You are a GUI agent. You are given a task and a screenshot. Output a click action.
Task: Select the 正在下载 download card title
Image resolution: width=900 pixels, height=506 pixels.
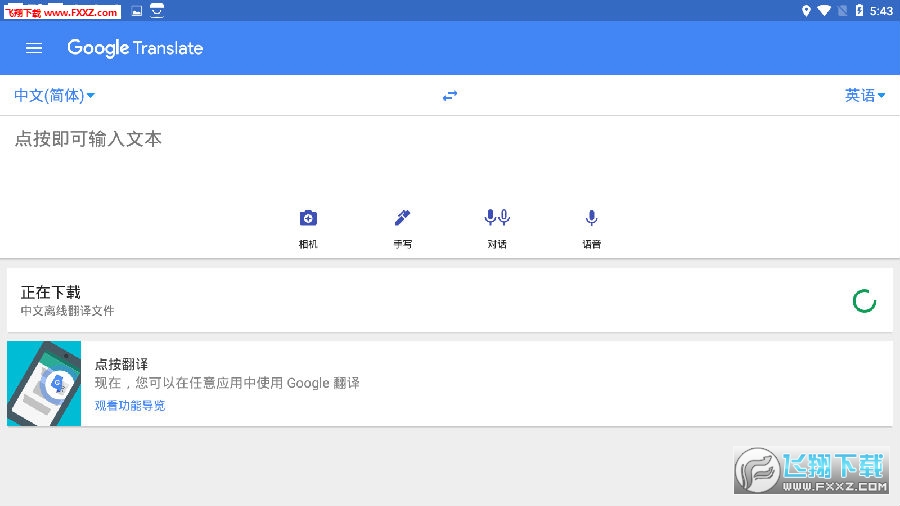[51, 293]
